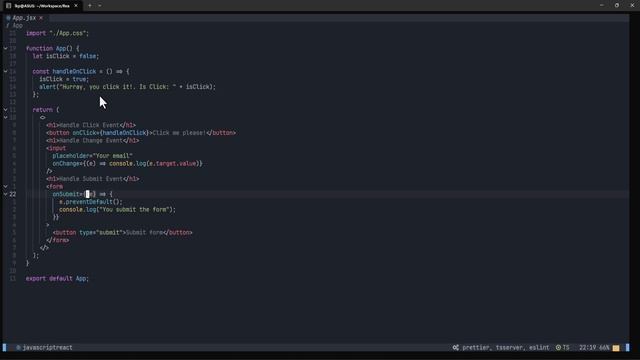Click the Handle Submit Event h1 line
This screenshot has height=360, width=640.
pos(93,179)
